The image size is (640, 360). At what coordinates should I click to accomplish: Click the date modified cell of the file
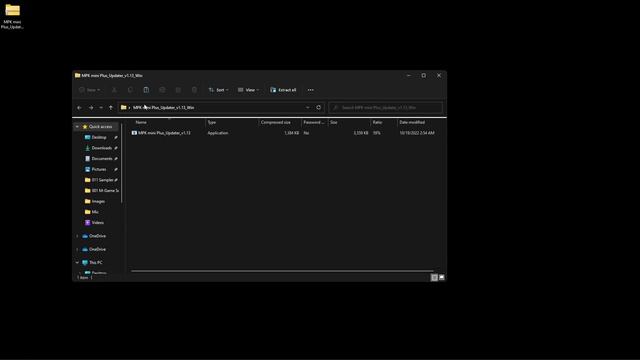coord(417,133)
